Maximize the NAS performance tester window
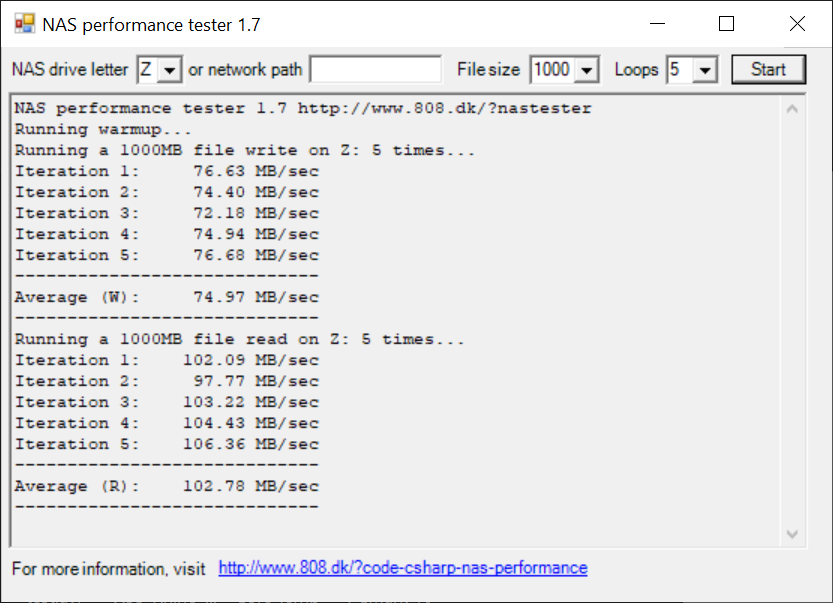 coord(726,24)
